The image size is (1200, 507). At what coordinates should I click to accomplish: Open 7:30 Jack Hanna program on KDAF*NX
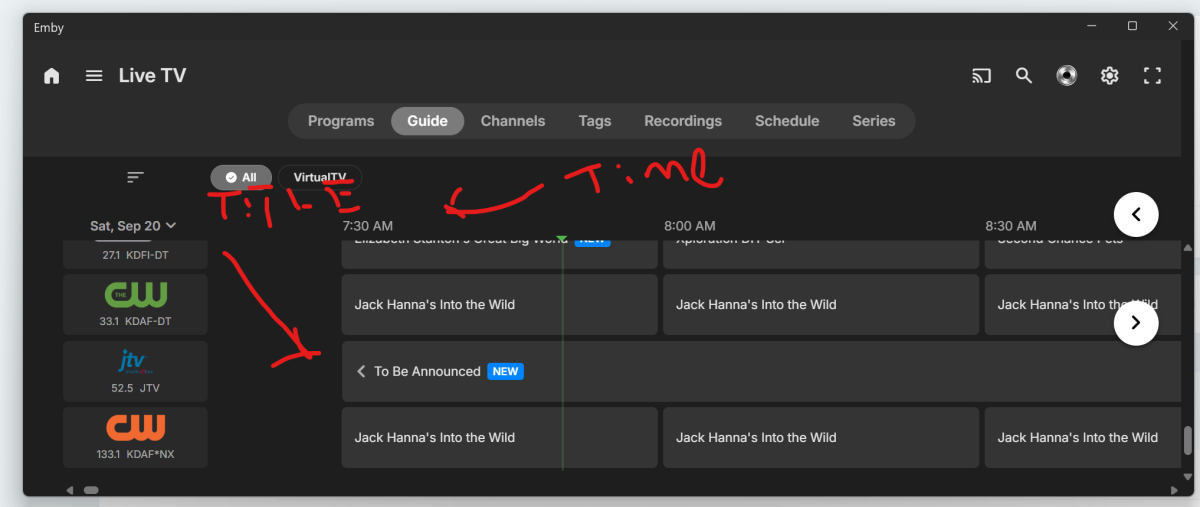500,437
